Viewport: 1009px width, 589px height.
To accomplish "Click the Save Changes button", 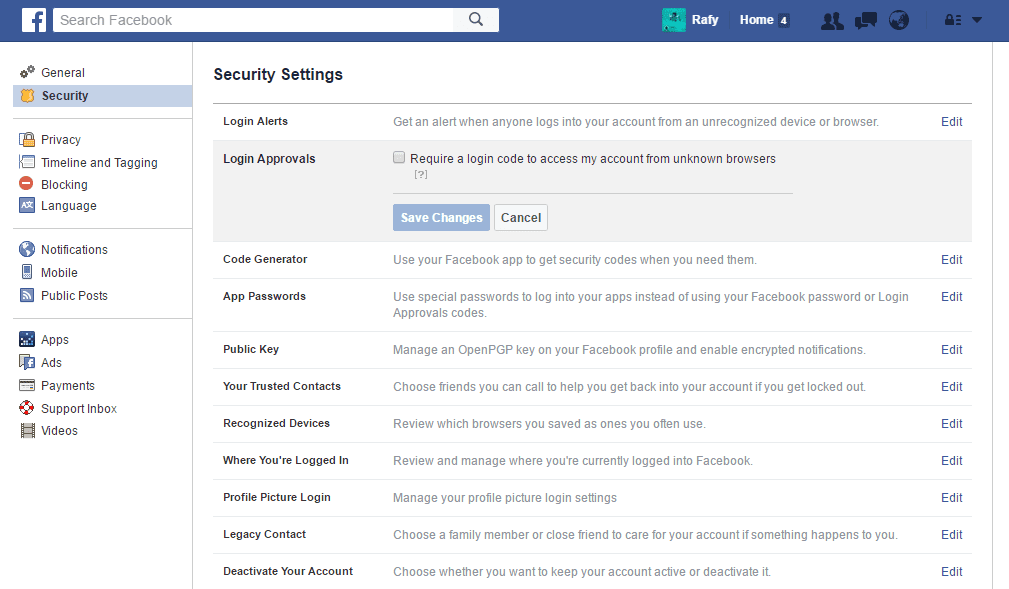I will (x=441, y=217).
